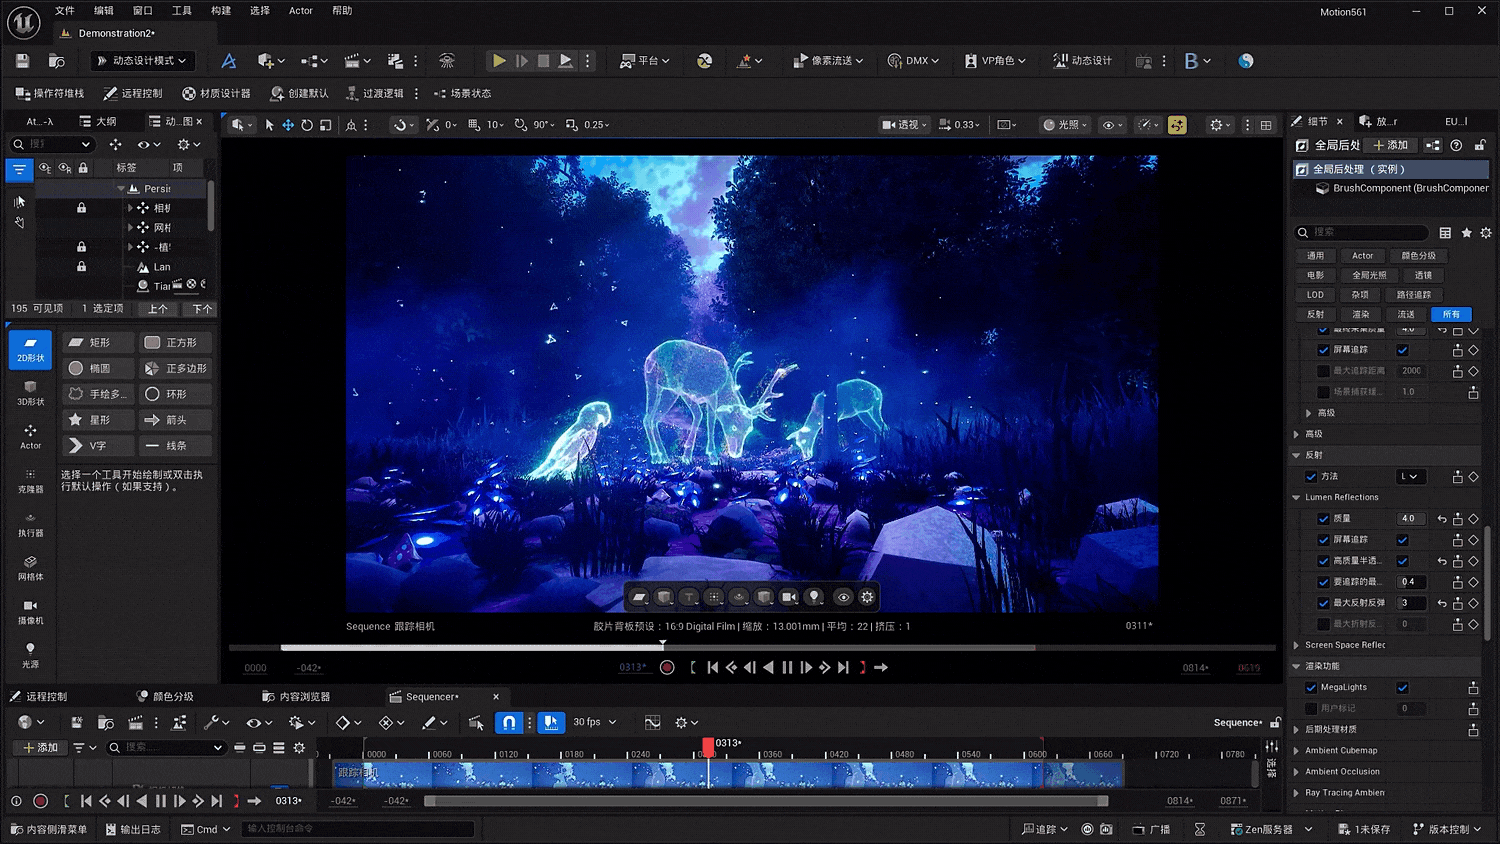Open the Actor menu in menu bar

coord(300,10)
